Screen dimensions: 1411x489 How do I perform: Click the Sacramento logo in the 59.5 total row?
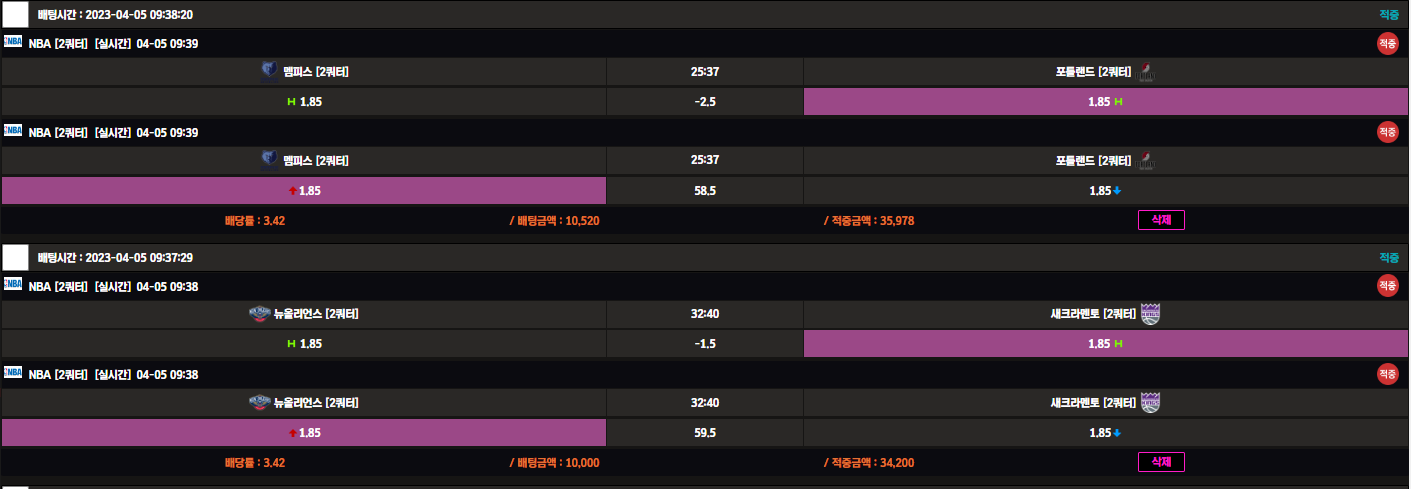1150,403
